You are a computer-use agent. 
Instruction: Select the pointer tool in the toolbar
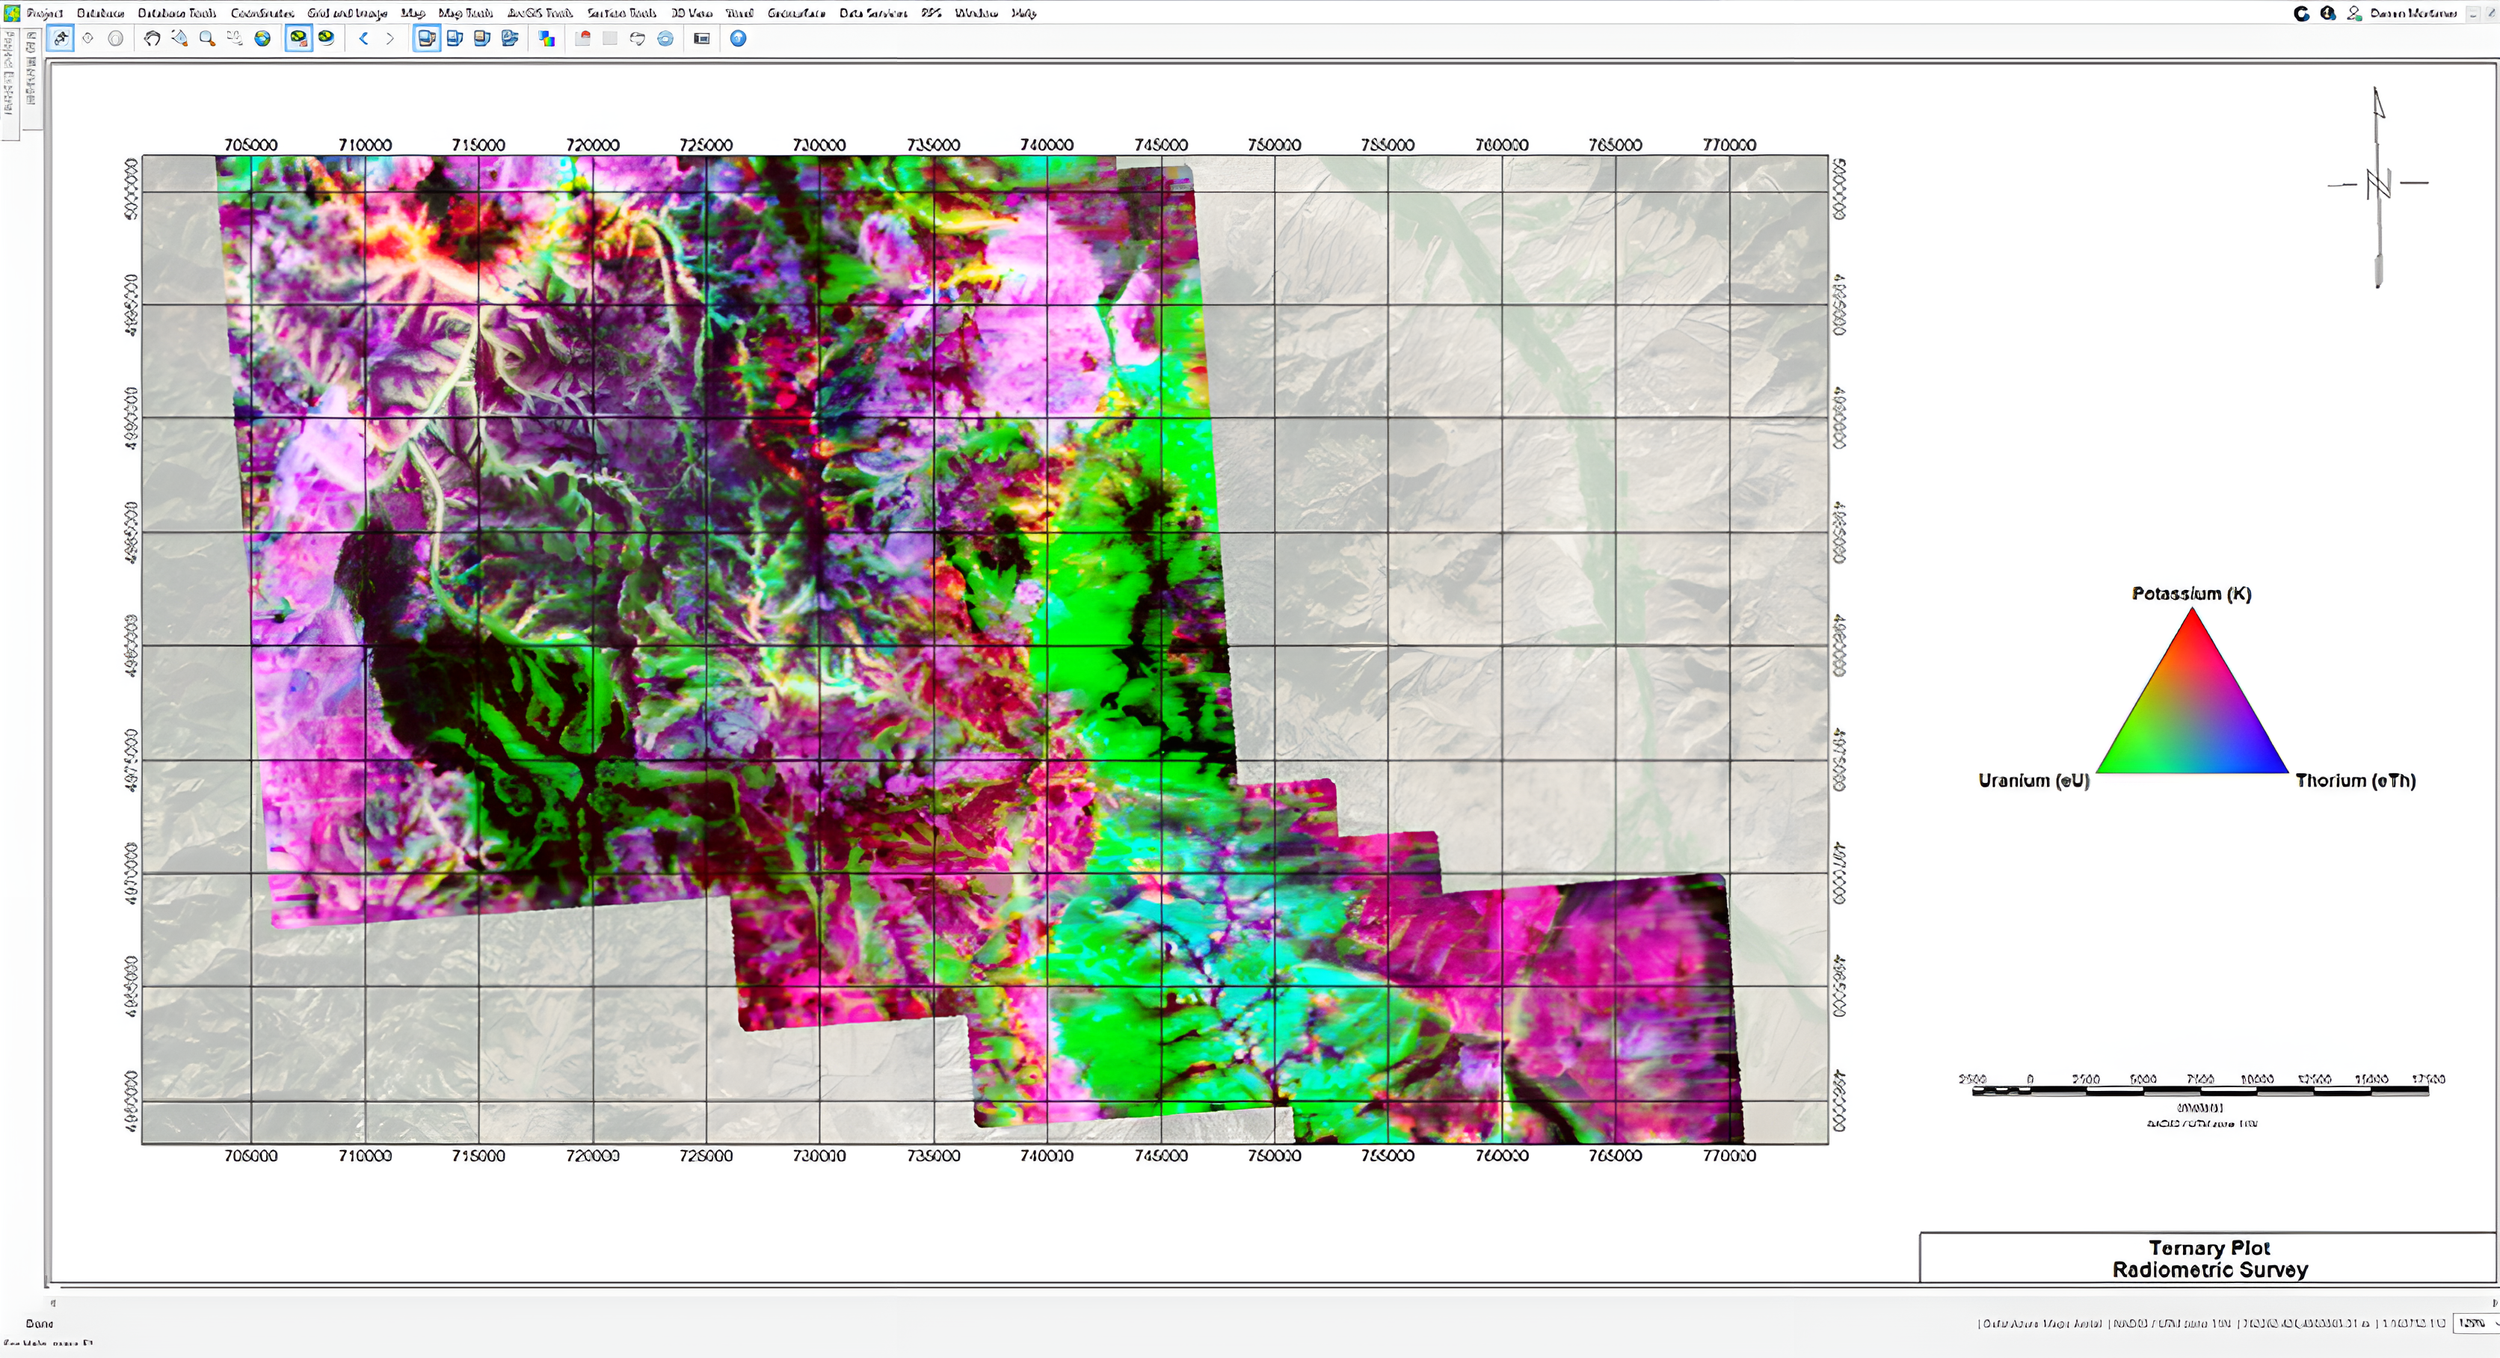pos(62,39)
